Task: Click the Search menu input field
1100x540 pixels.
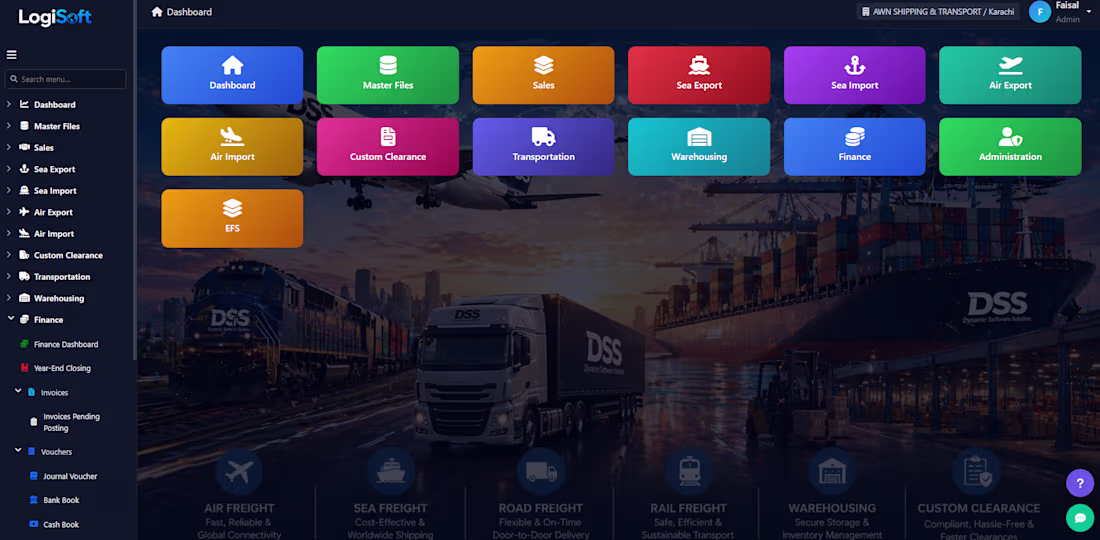Action: (65, 79)
